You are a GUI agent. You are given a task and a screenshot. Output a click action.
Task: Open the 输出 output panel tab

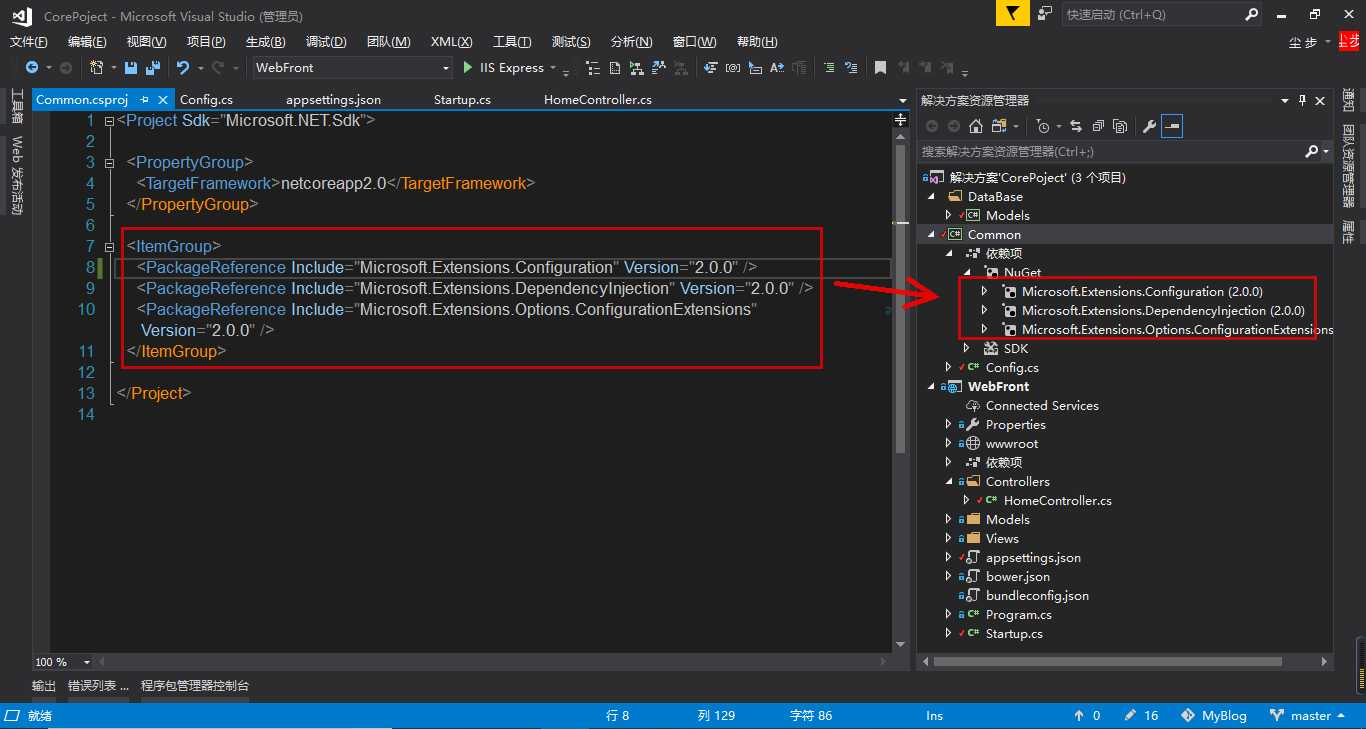pos(44,686)
